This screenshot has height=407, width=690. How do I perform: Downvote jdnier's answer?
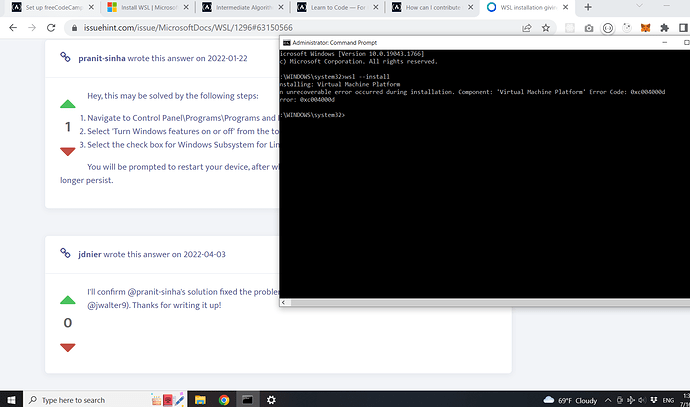(x=68, y=348)
